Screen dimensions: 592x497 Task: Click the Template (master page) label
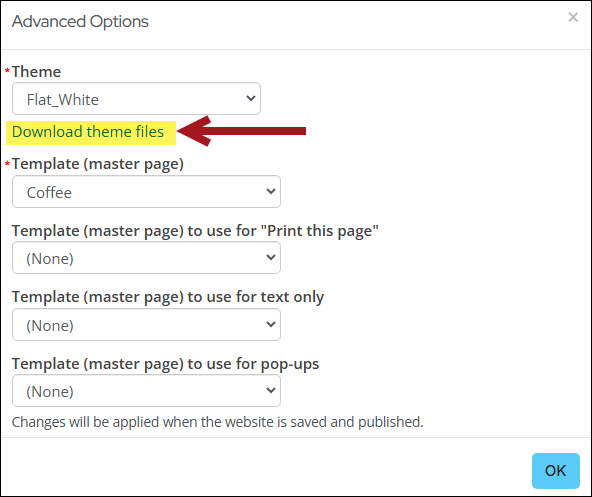tap(97, 164)
